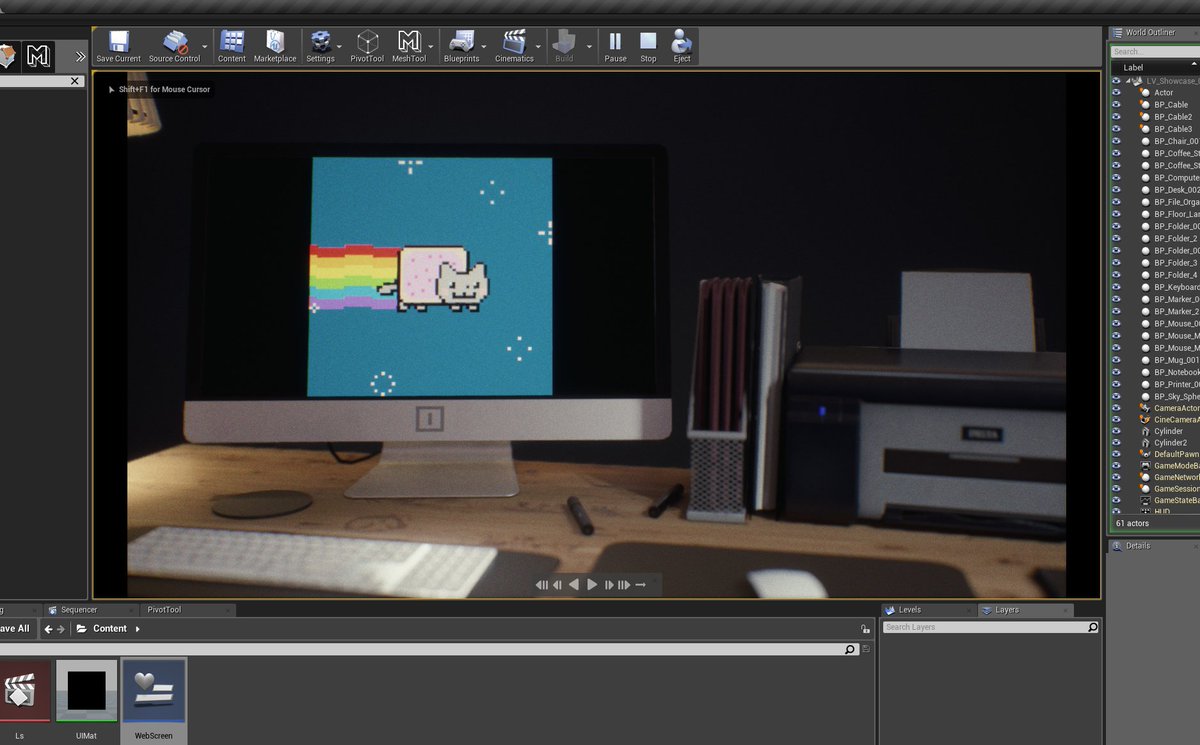Open the Build options dropdown arrow
The width and height of the screenshot is (1200, 745).
(x=589, y=46)
